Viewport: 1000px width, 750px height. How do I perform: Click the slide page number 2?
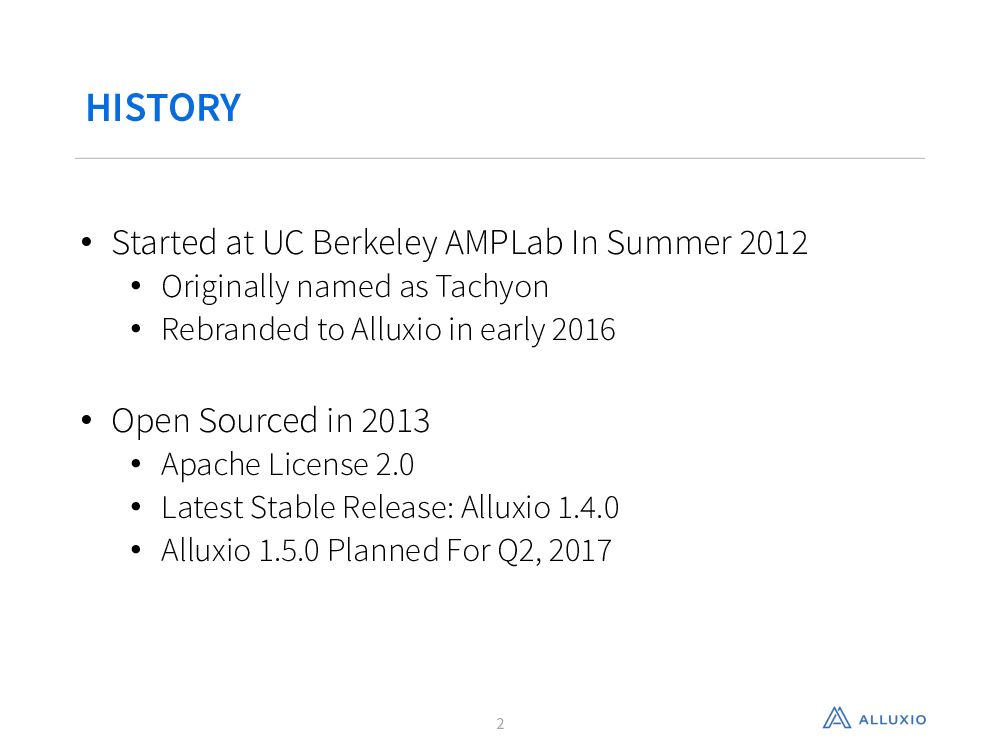pyautogui.click(x=500, y=723)
